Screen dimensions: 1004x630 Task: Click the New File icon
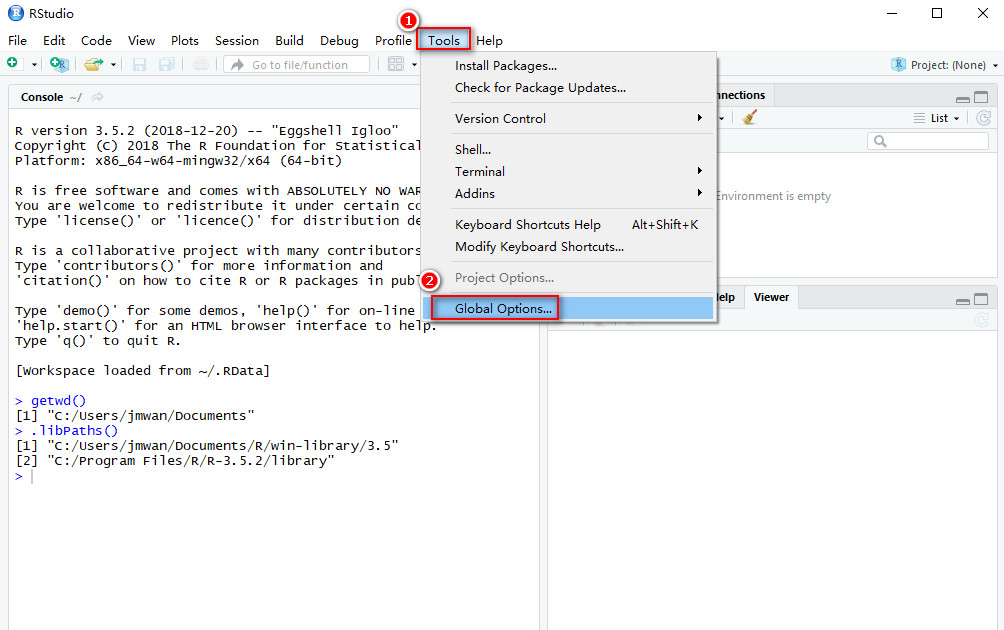[x=12, y=64]
